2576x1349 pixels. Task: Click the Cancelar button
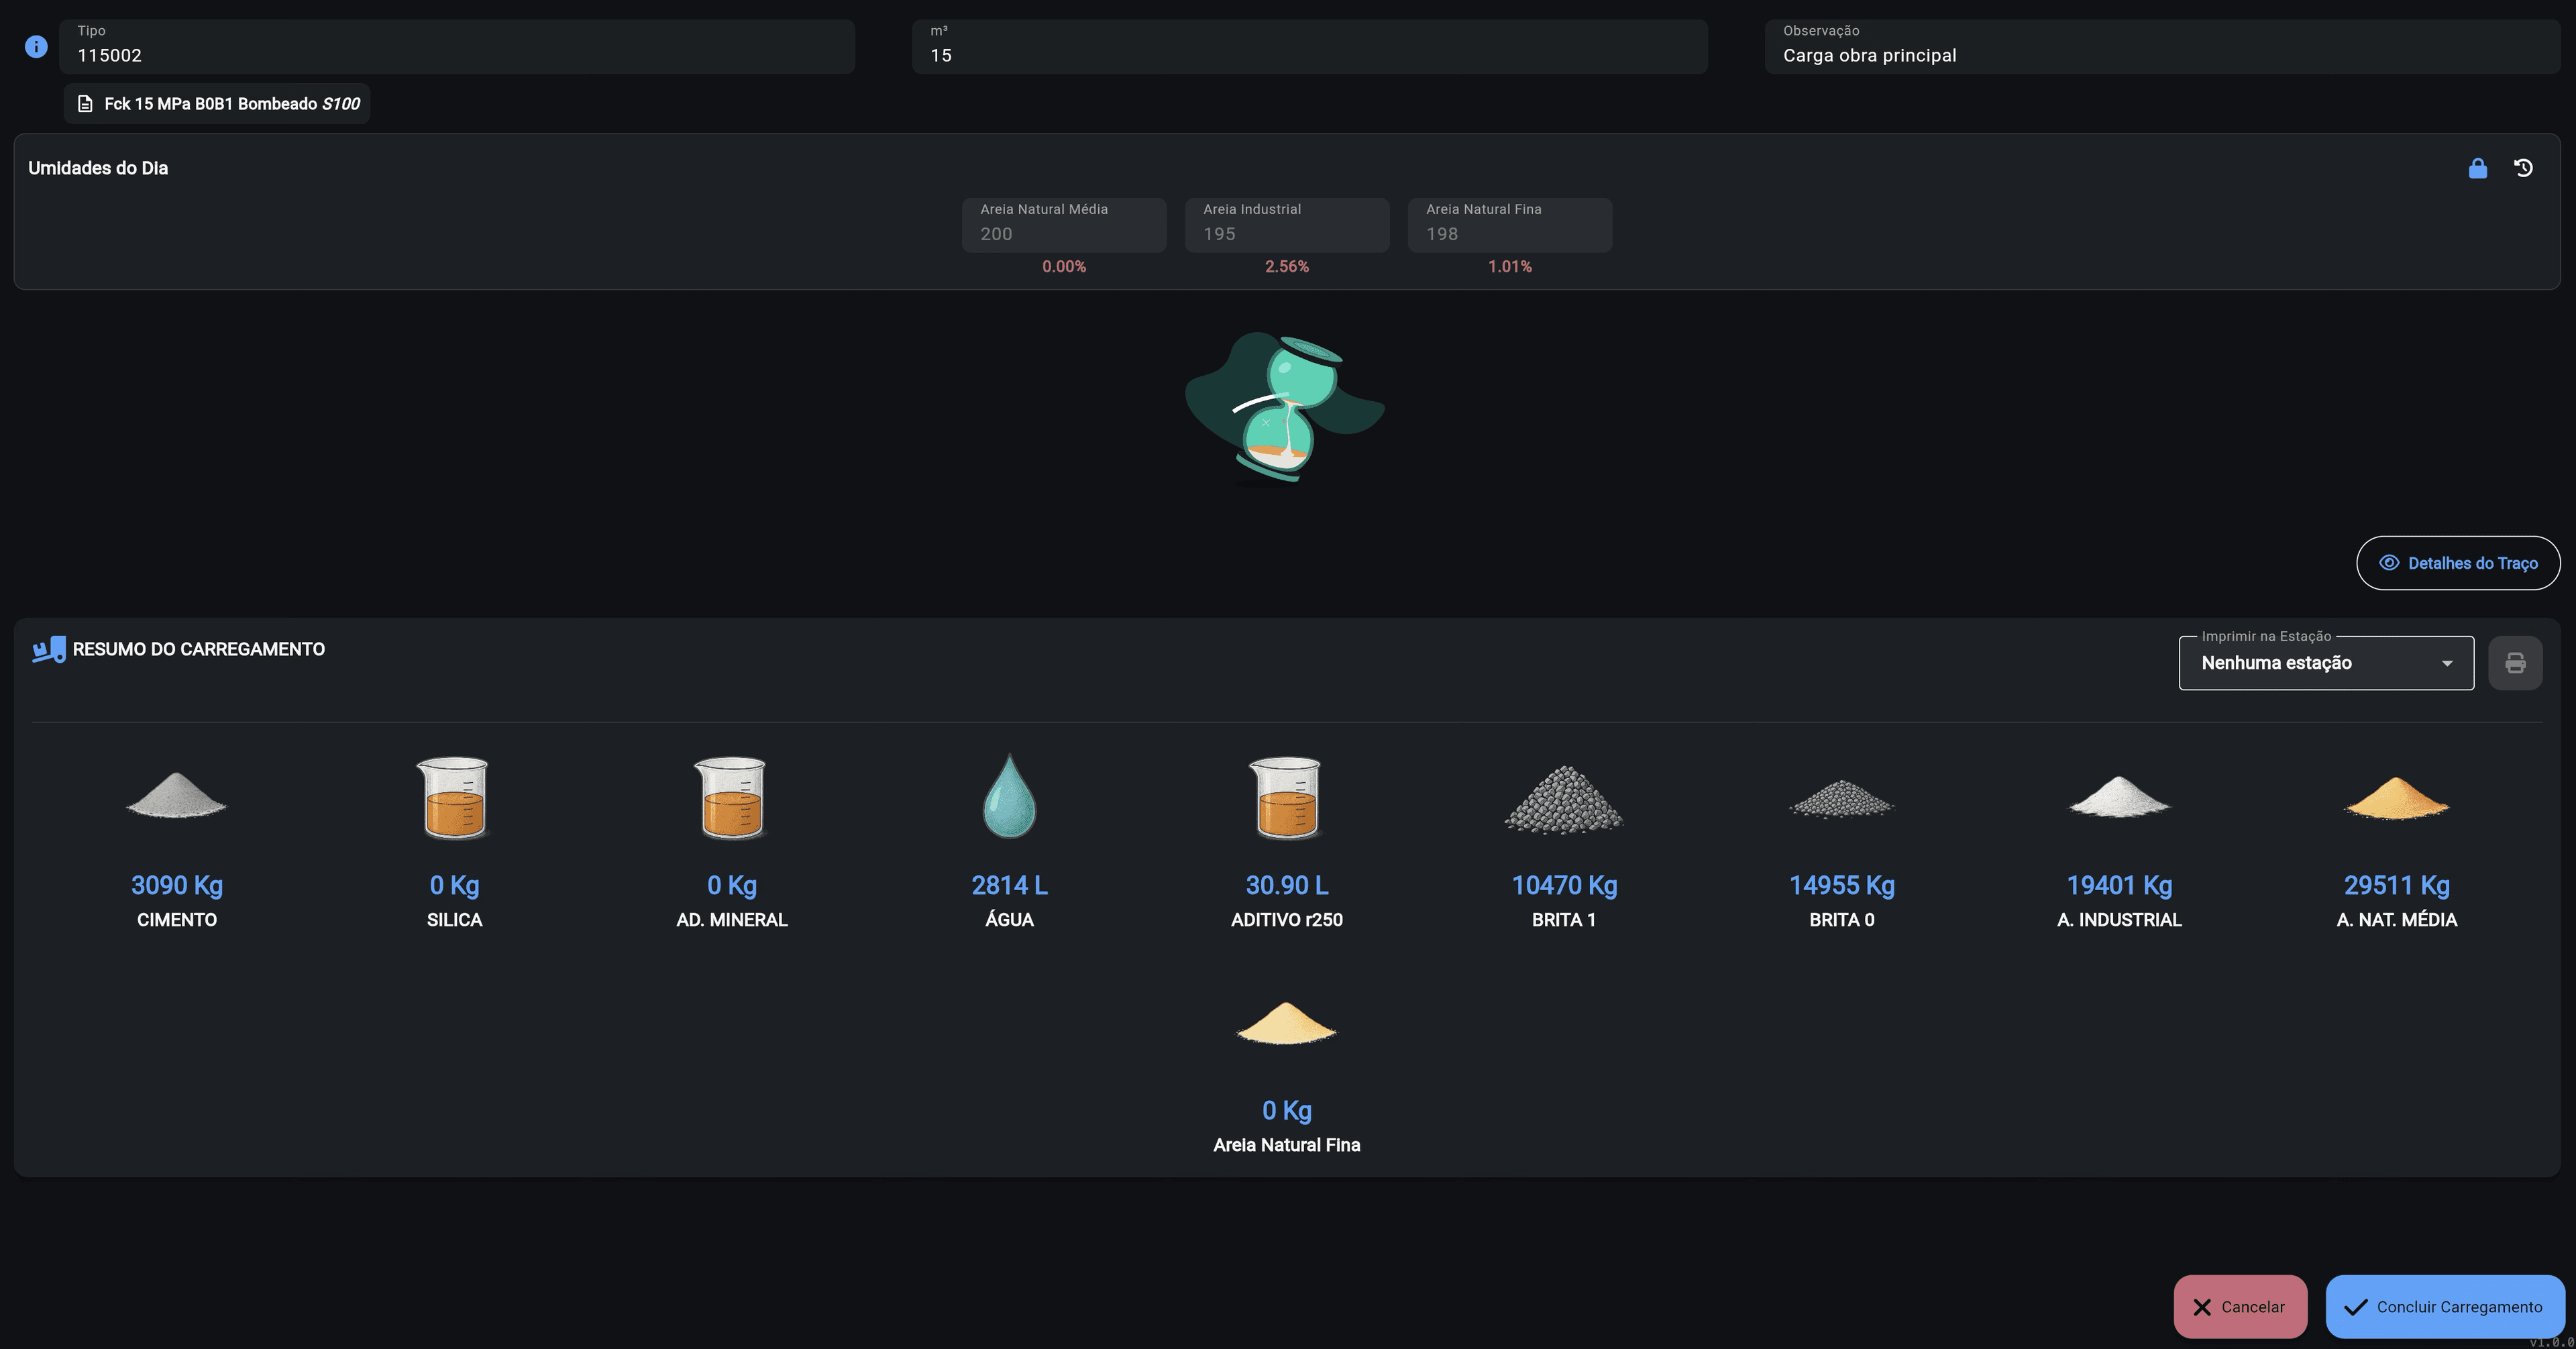tap(2240, 1306)
